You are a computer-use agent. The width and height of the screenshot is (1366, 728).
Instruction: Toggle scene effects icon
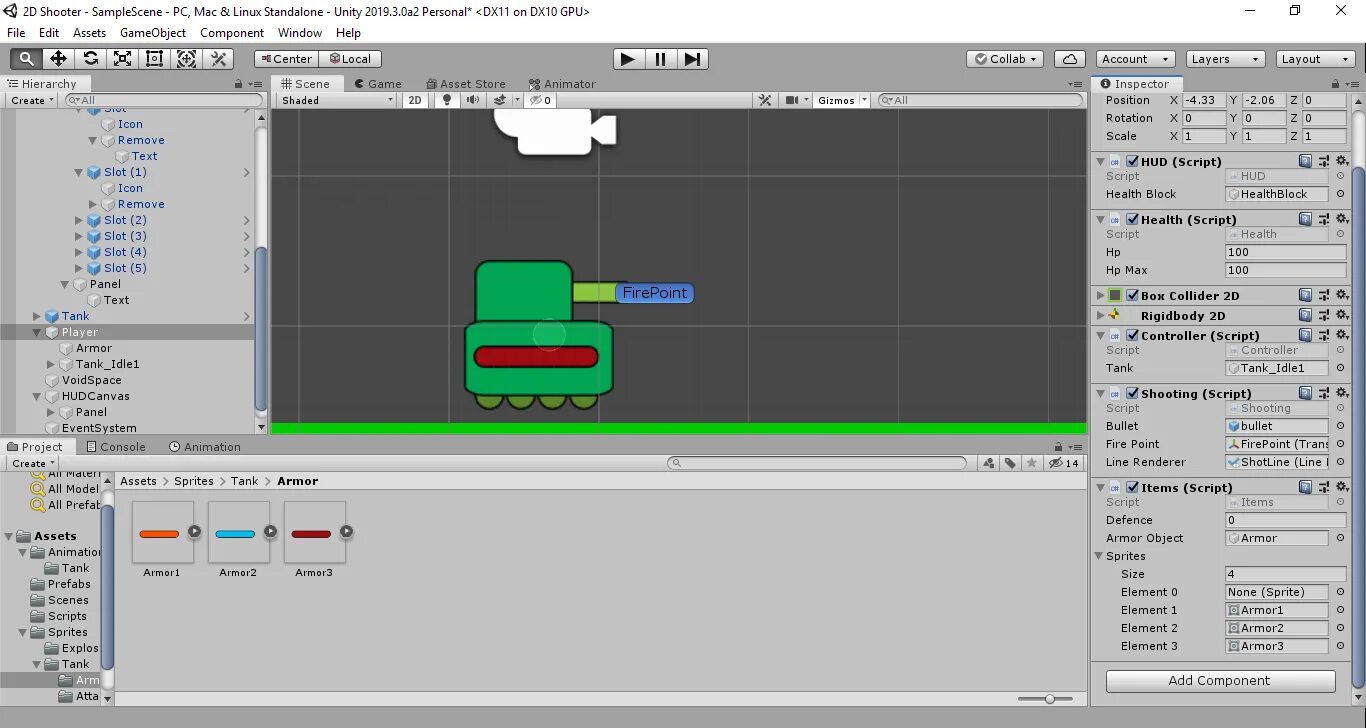pos(500,100)
